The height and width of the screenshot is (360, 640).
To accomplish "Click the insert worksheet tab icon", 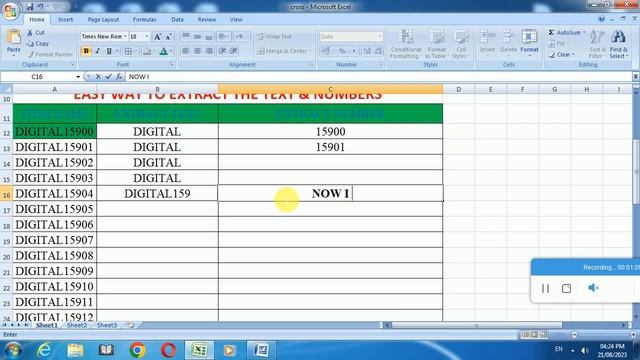I will click(130, 325).
